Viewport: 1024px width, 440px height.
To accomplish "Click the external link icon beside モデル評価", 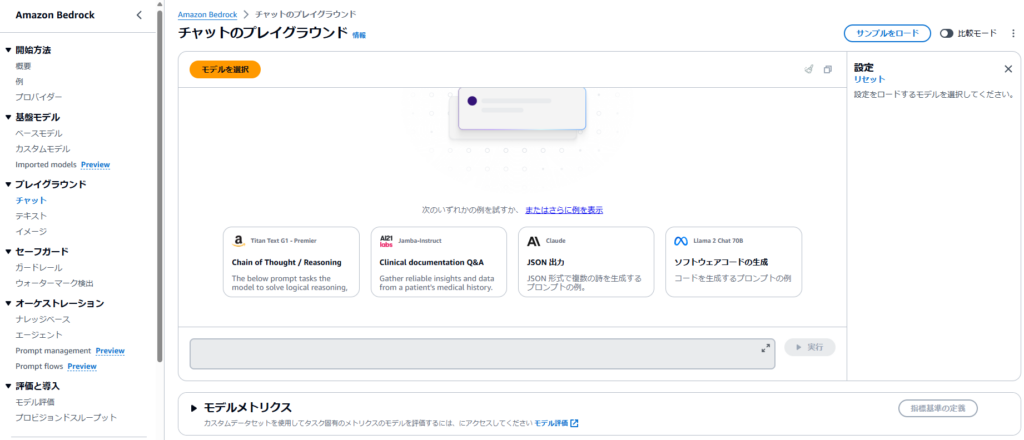I will point(574,423).
